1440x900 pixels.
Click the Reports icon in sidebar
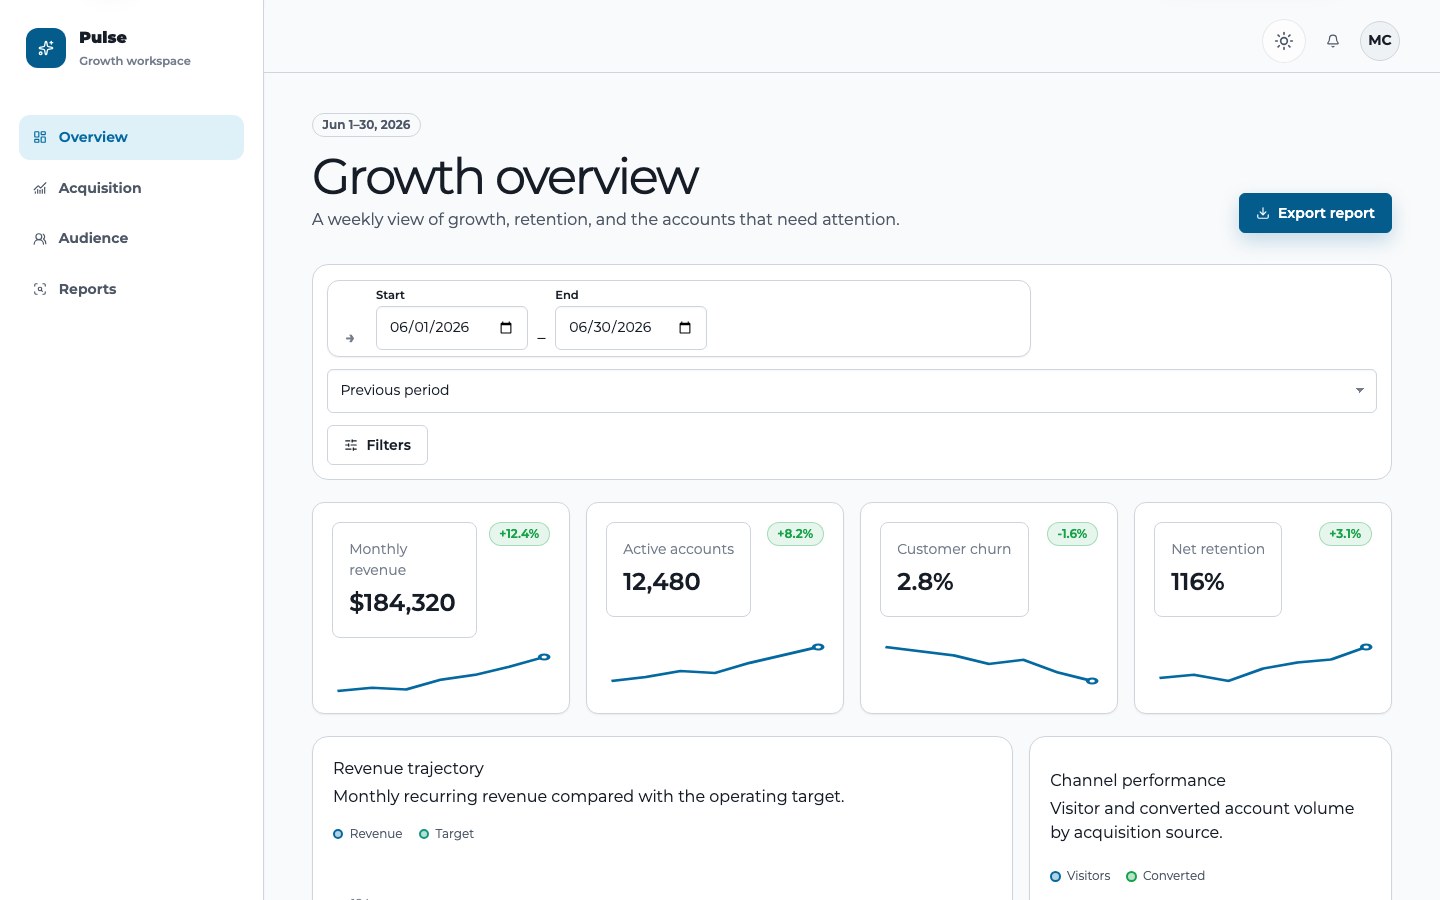(40, 289)
